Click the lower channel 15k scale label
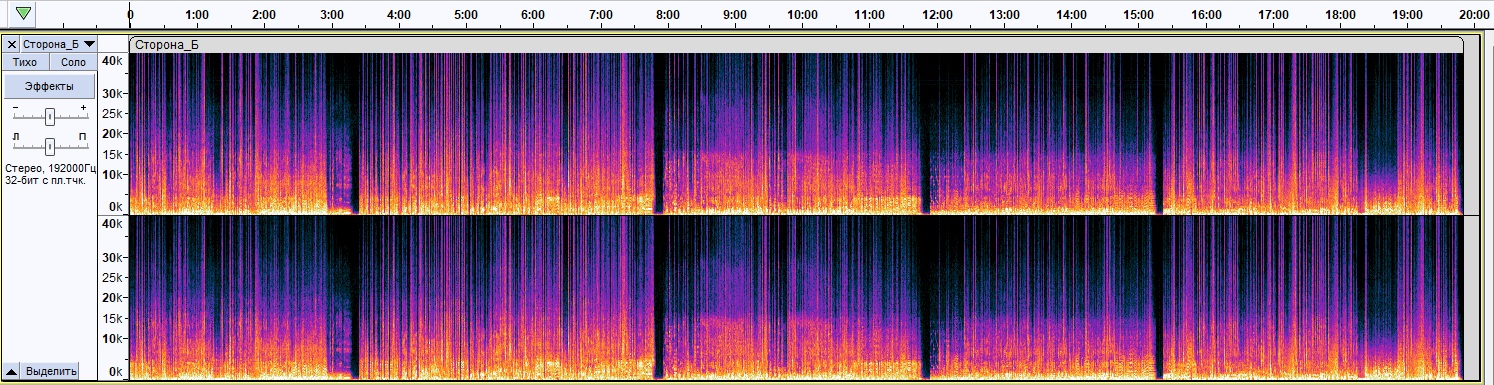Screen dimensions: 1494x385 113,318
